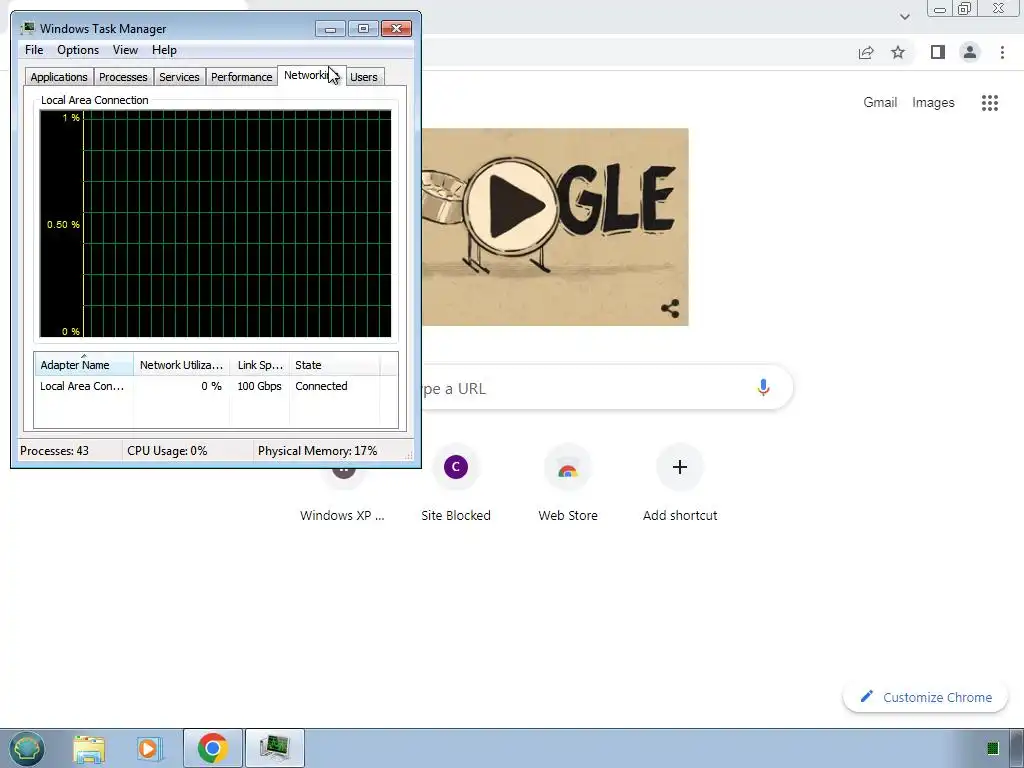Play the Google Doodle

pos(513,205)
